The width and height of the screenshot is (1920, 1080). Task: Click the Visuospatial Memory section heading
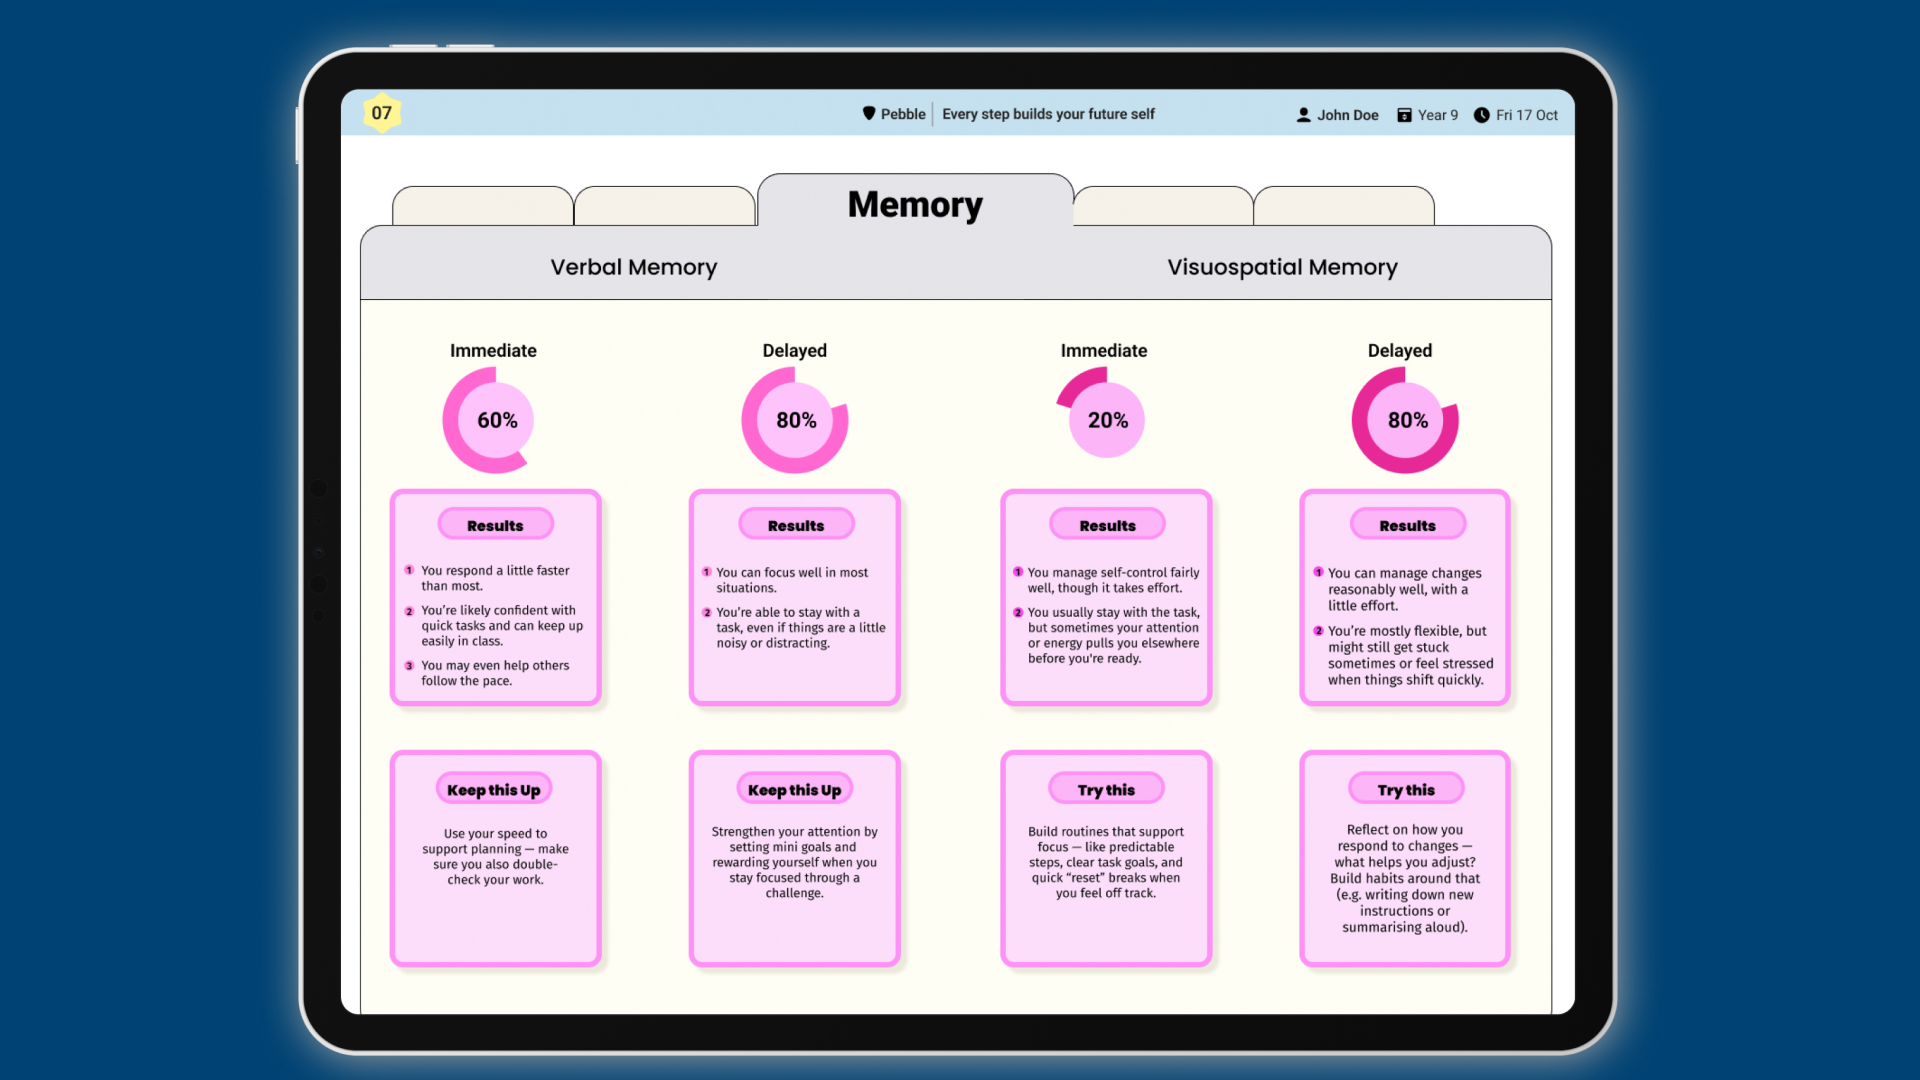[x=1282, y=267]
